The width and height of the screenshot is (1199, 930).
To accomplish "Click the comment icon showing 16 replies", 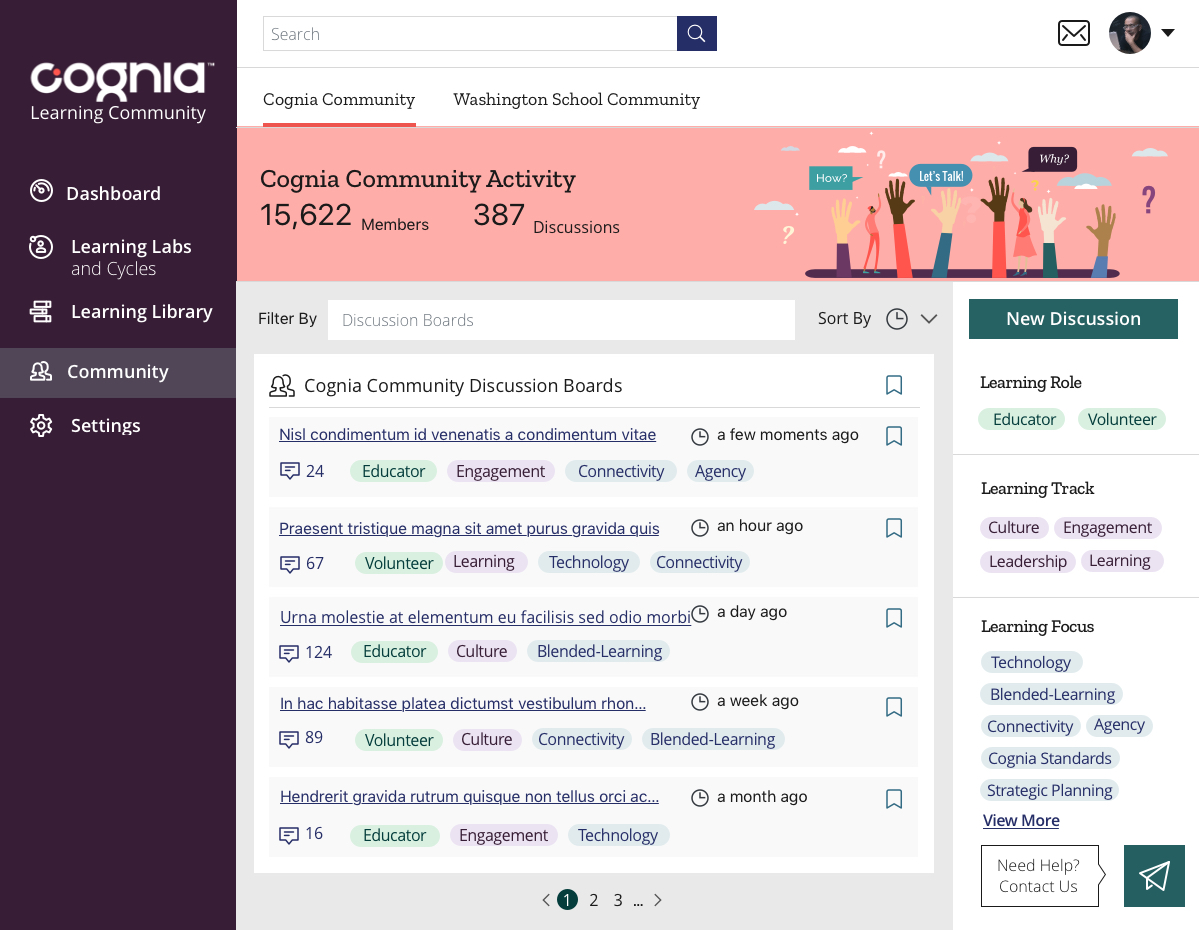I will [289, 834].
